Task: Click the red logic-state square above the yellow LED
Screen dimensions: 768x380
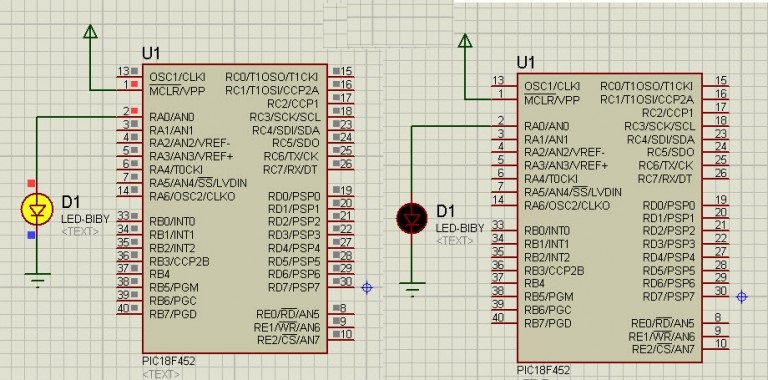Action: (x=31, y=183)
